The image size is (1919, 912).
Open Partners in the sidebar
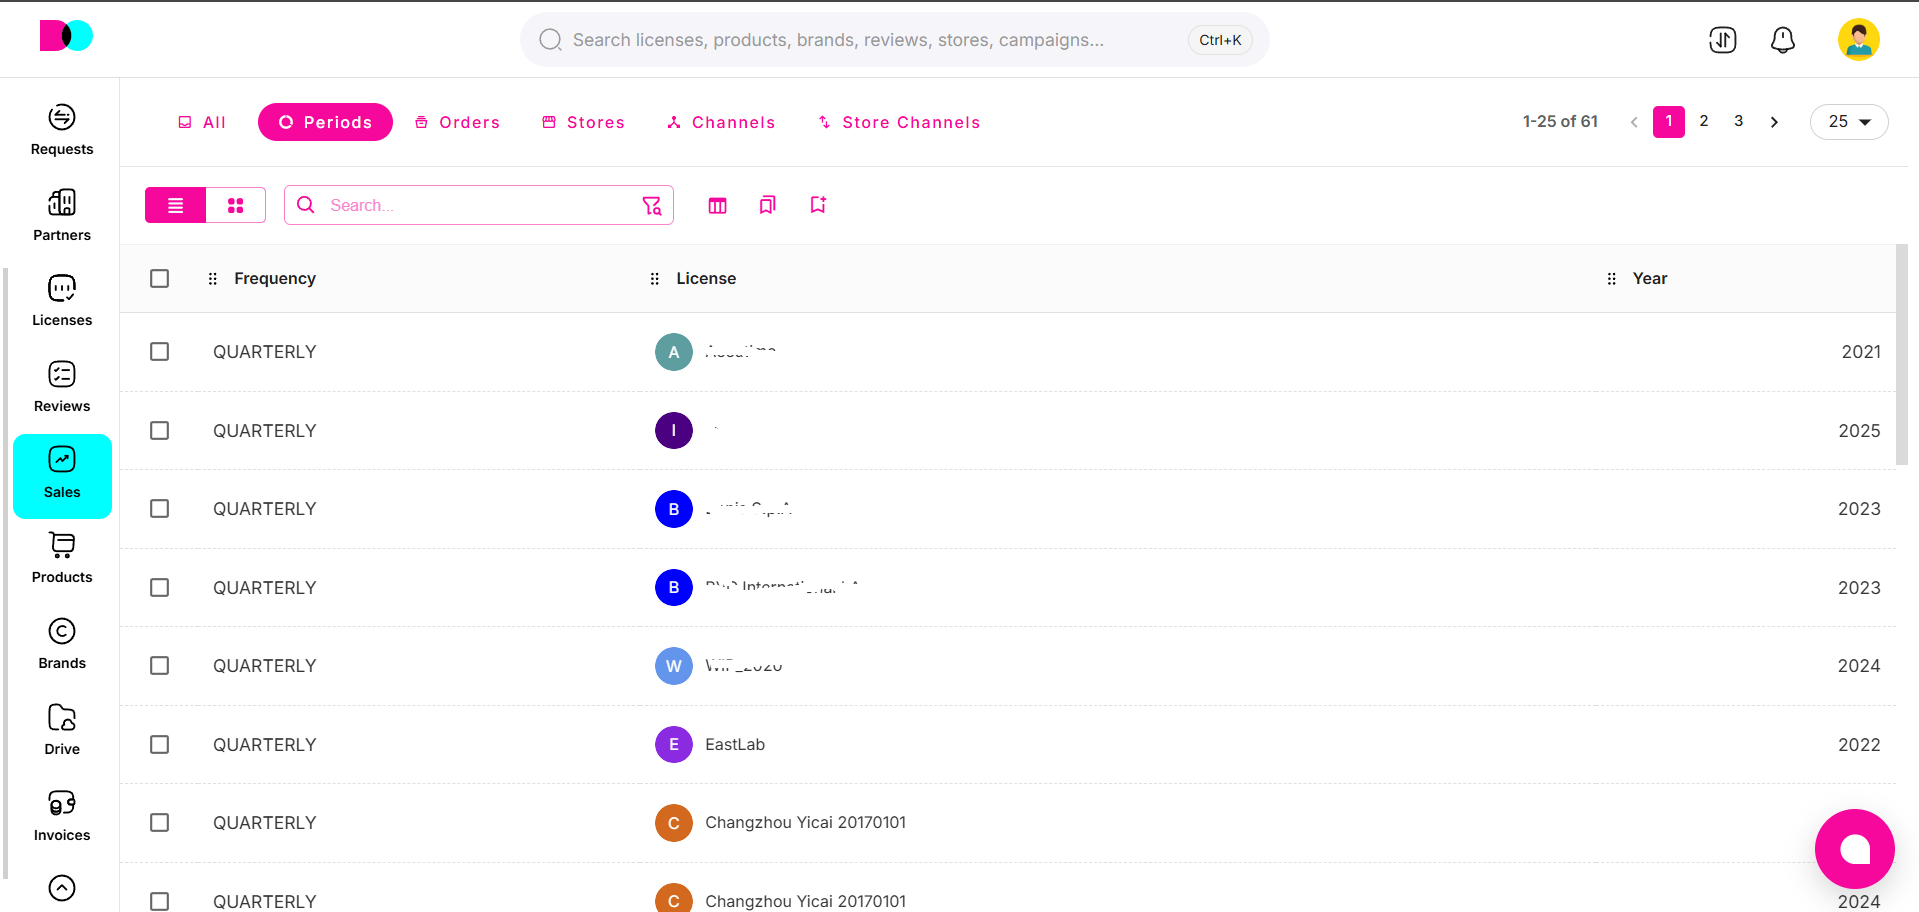click(x=62, y=217)
